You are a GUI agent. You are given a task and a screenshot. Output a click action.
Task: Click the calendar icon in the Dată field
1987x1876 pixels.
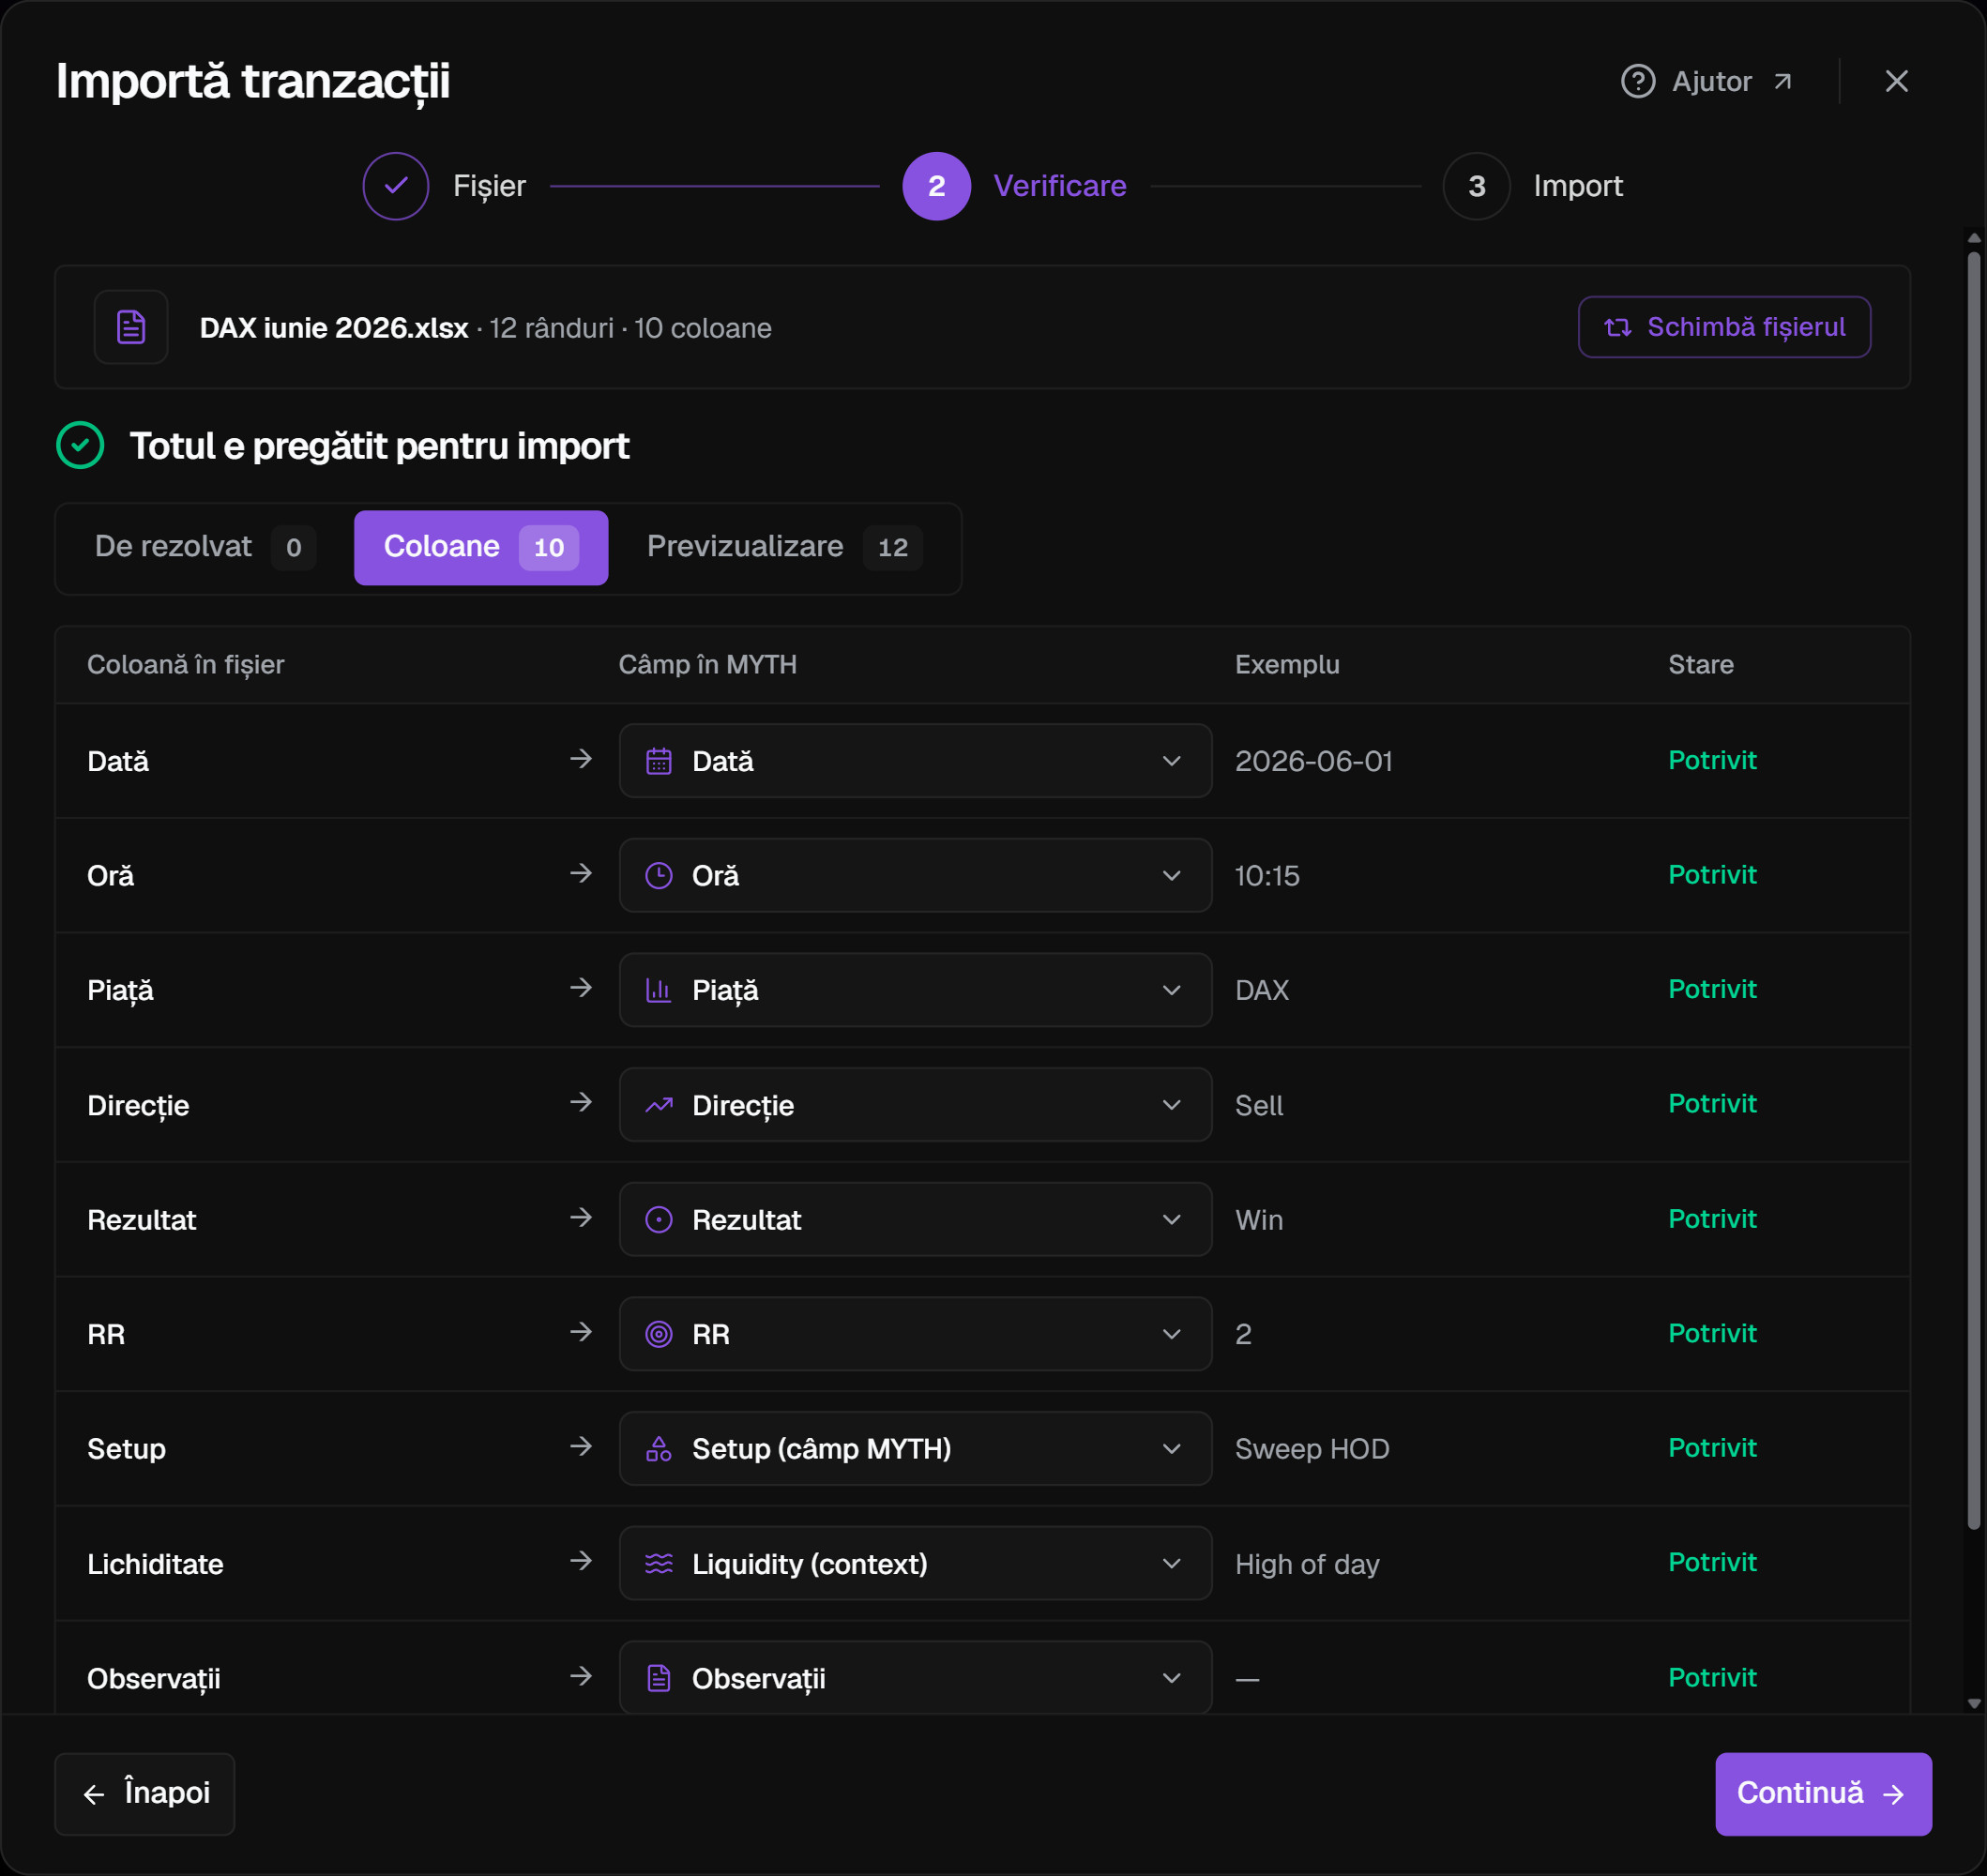(658, 761)
